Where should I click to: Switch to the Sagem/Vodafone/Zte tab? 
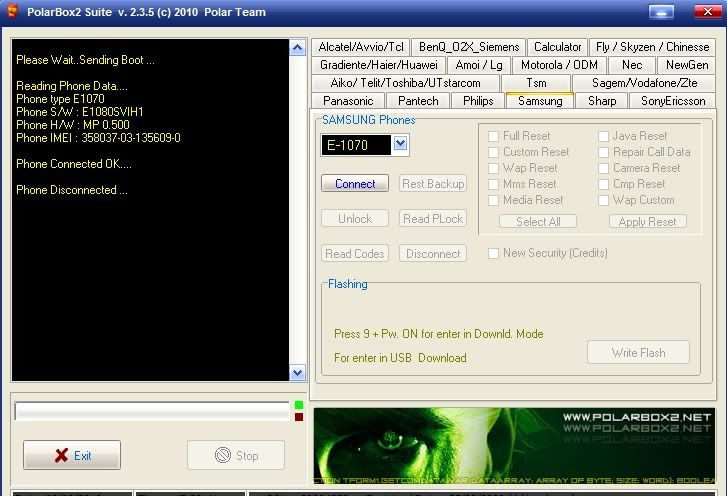click(644, 83)
